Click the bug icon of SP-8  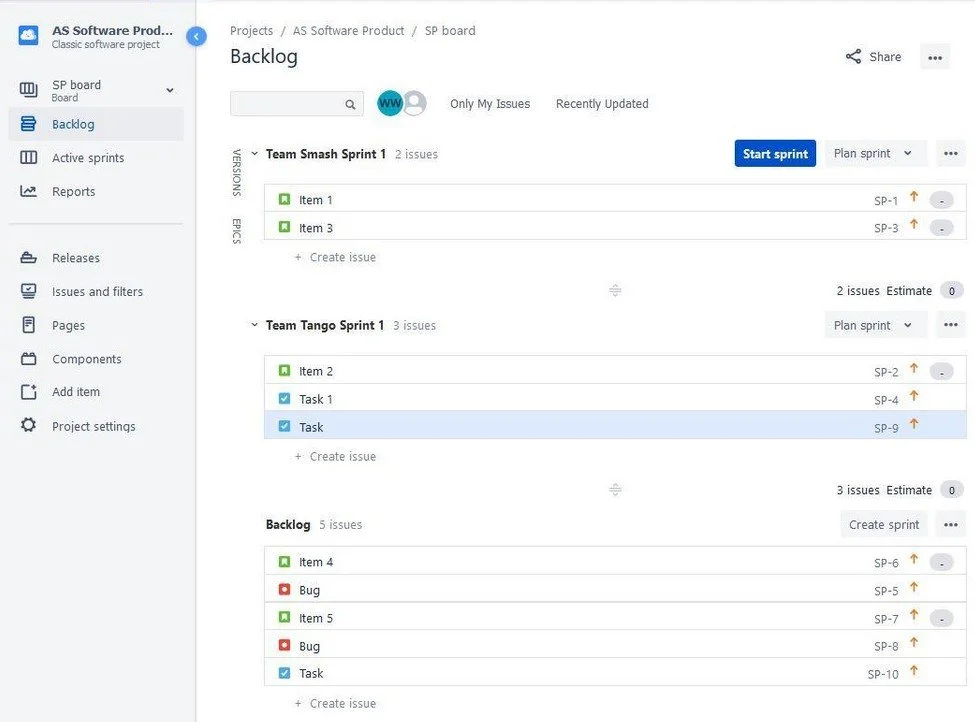[284, 646]
